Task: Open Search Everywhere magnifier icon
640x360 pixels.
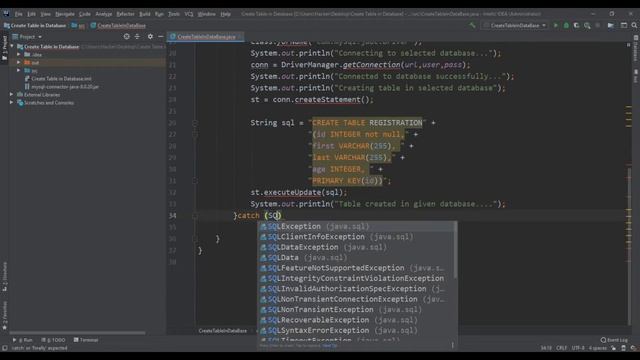Action: (634, 25)
